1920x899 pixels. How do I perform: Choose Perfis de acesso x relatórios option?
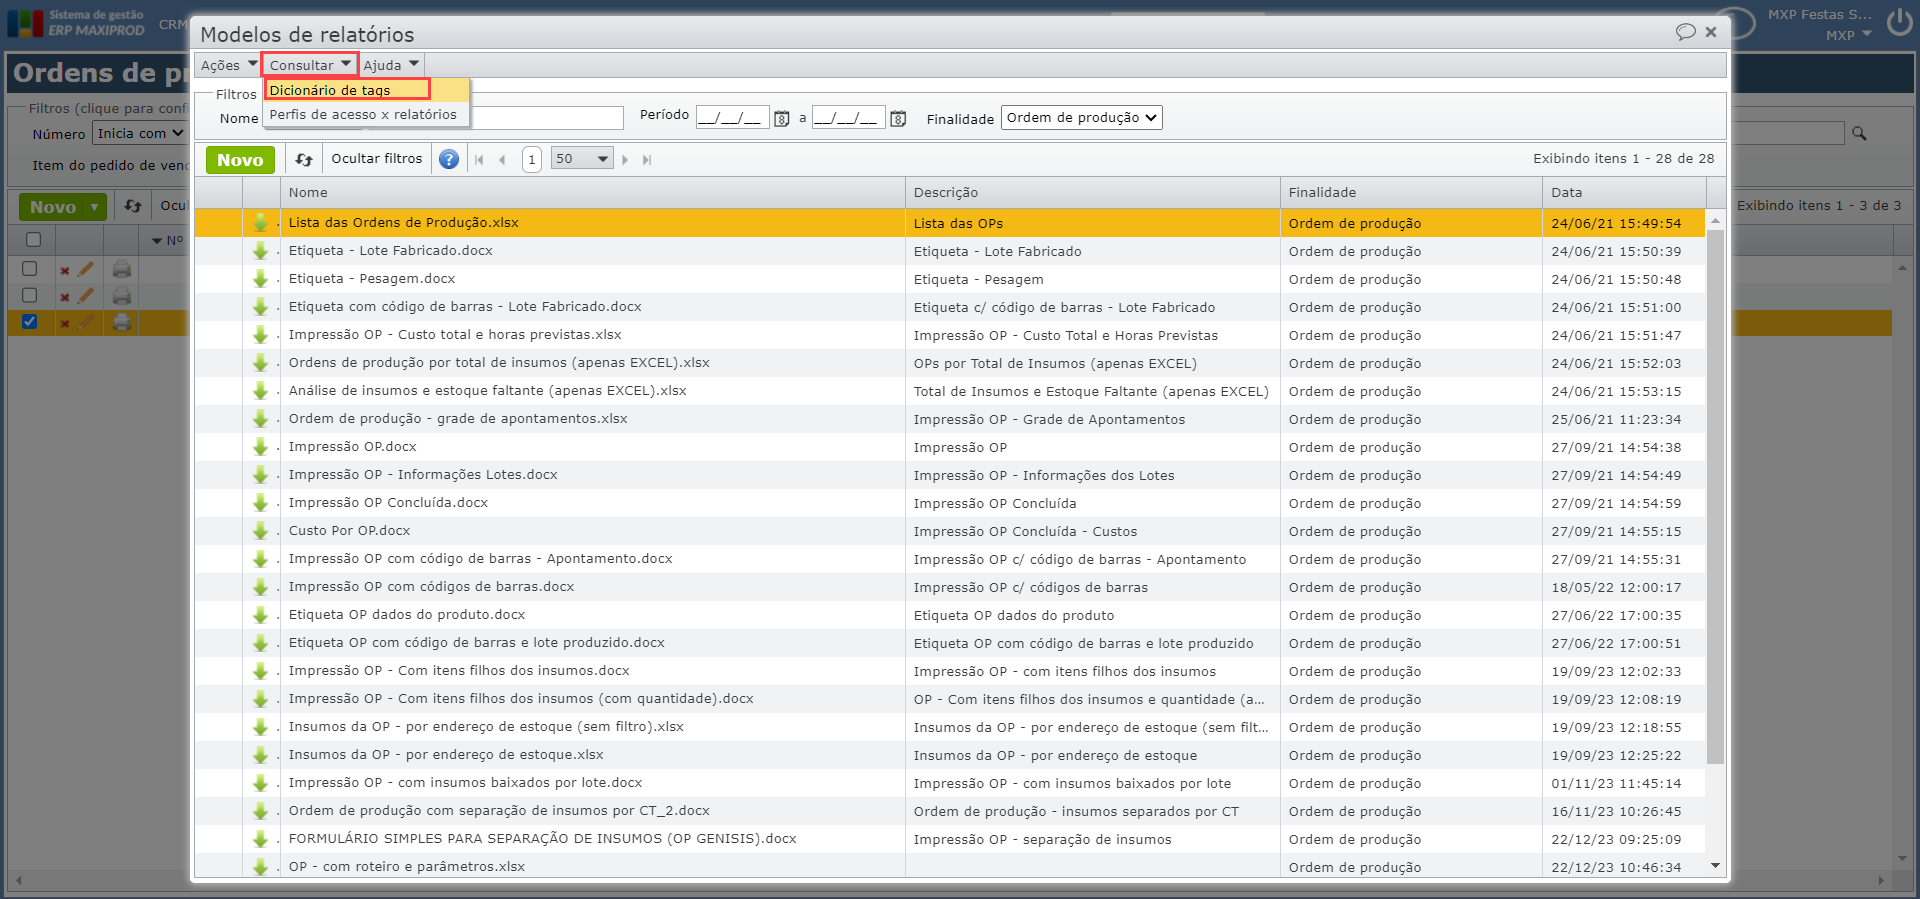[362, 115]
